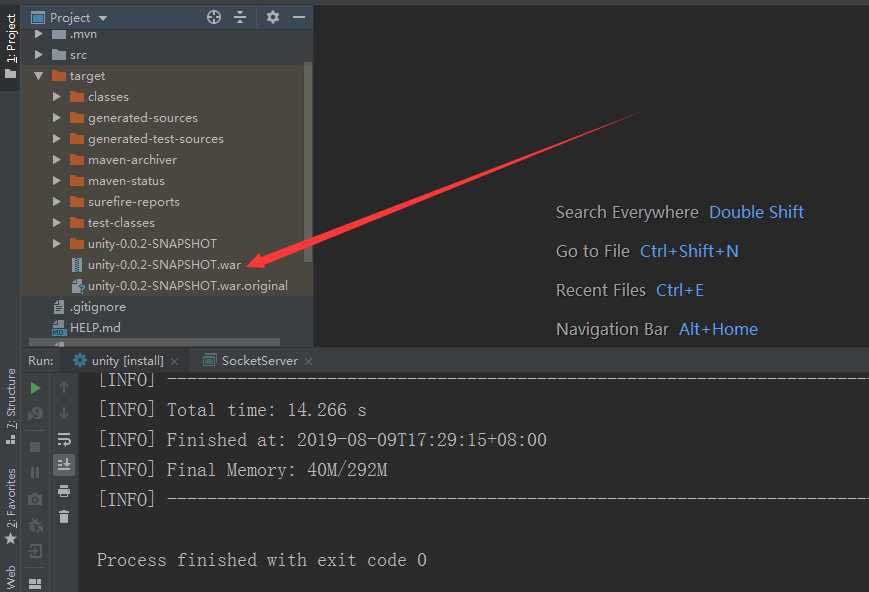Click the Up the stack trace arrow
Viewport: 869px width, 592px height.
pyautogui.click(x=64, y=387)
